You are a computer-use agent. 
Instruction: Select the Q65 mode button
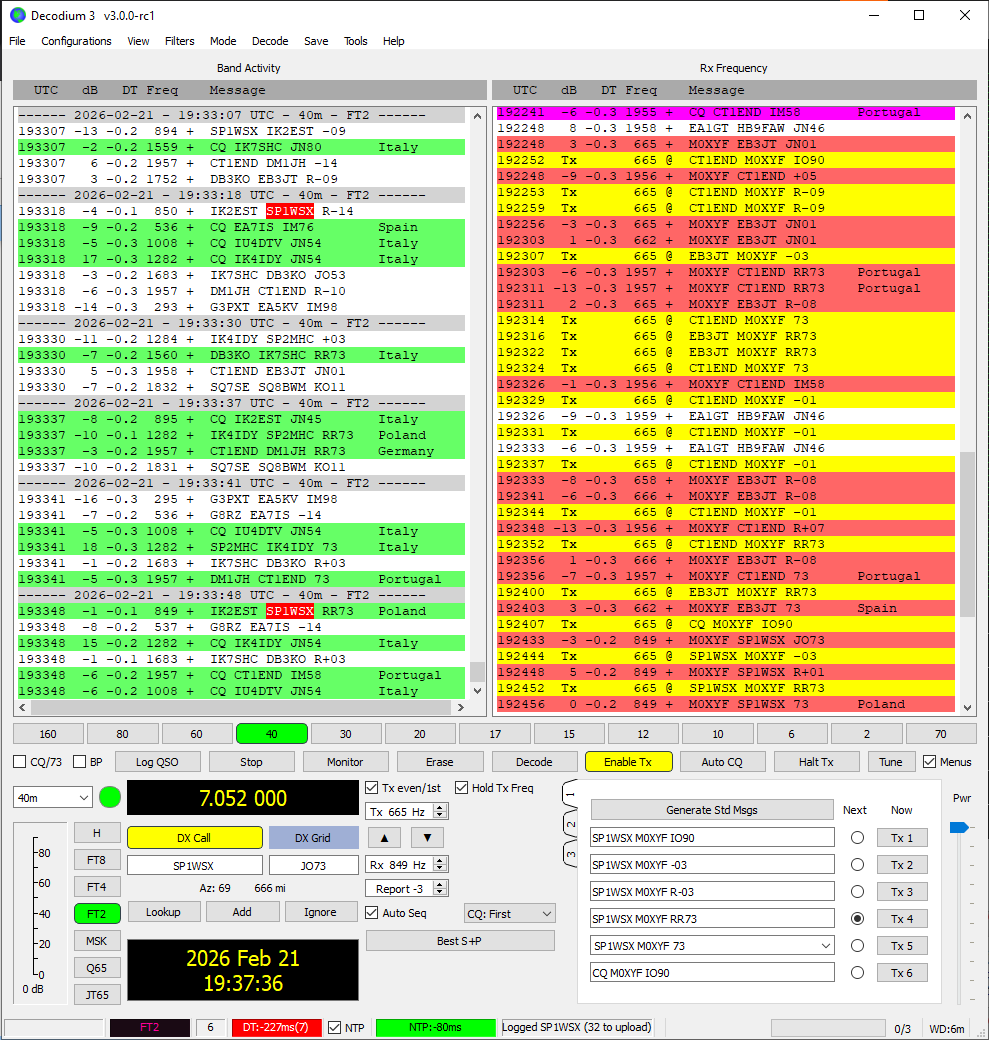(97, 967)
